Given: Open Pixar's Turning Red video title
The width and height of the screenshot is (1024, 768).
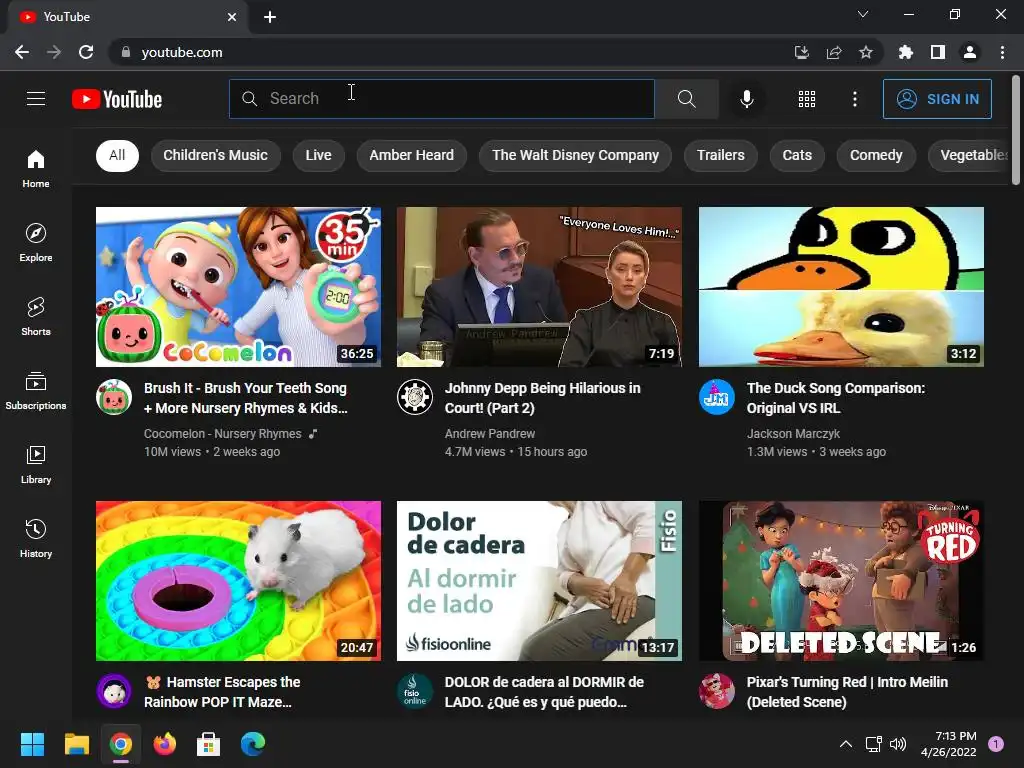Looking at the screenshot, I should 847,692.
